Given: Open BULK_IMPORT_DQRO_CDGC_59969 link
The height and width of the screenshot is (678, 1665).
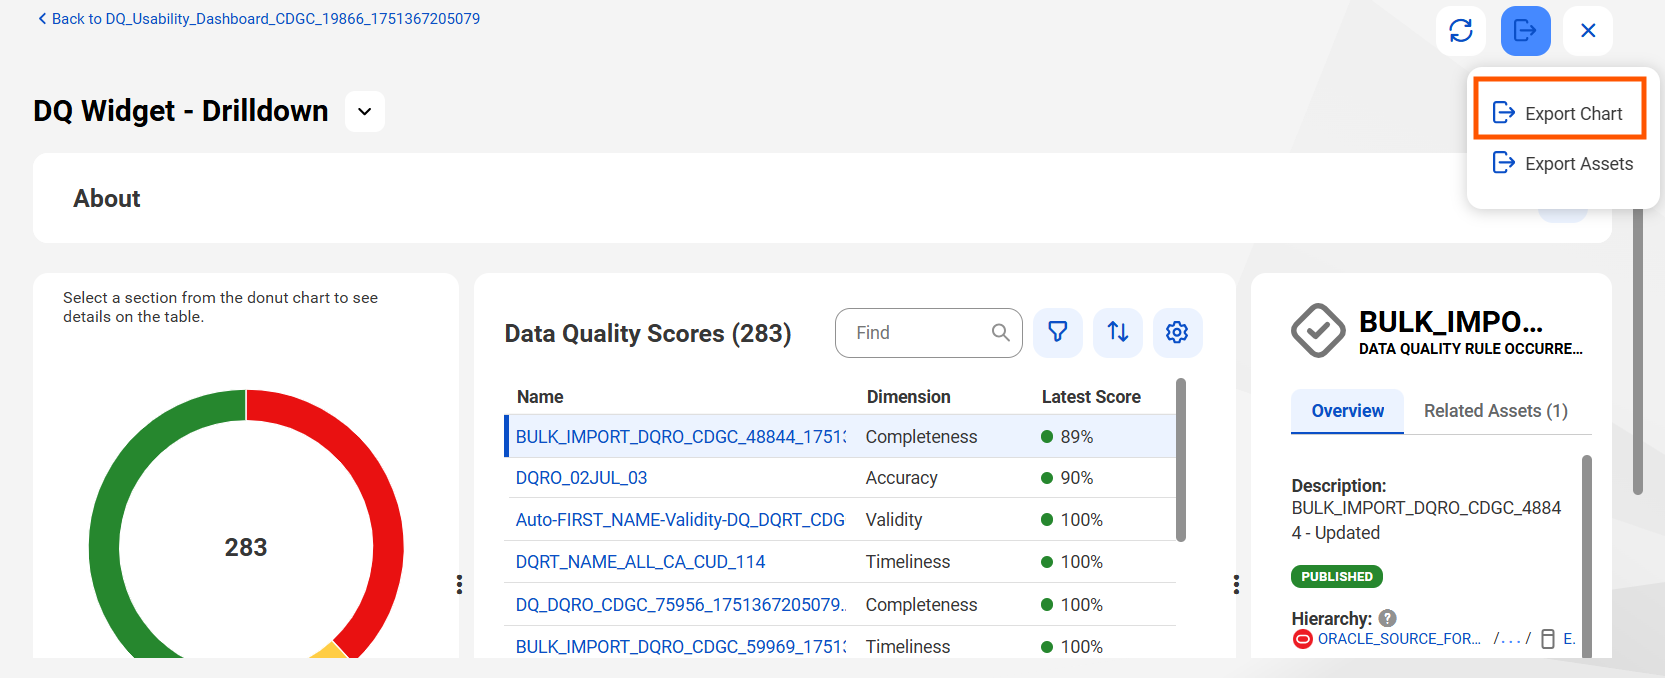Looking at the screenshot, I should (680, 647).
